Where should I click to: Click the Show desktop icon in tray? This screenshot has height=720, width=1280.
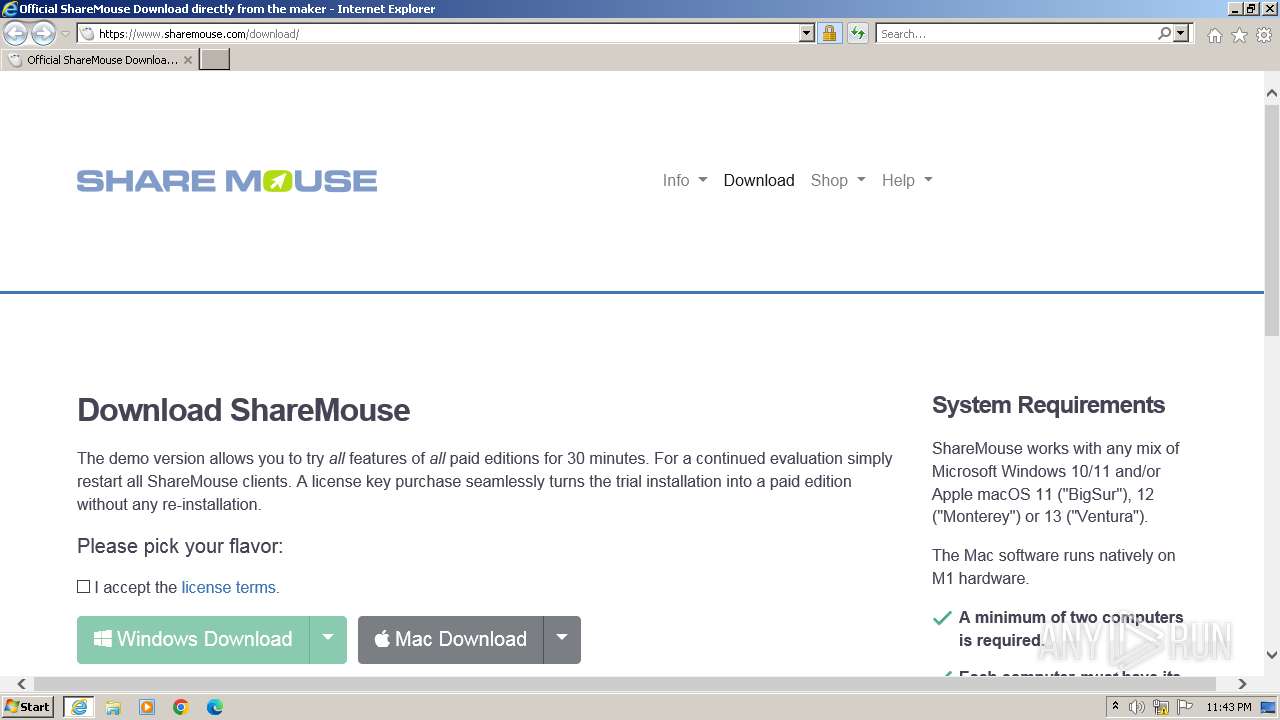click(x=1268, y=707)
